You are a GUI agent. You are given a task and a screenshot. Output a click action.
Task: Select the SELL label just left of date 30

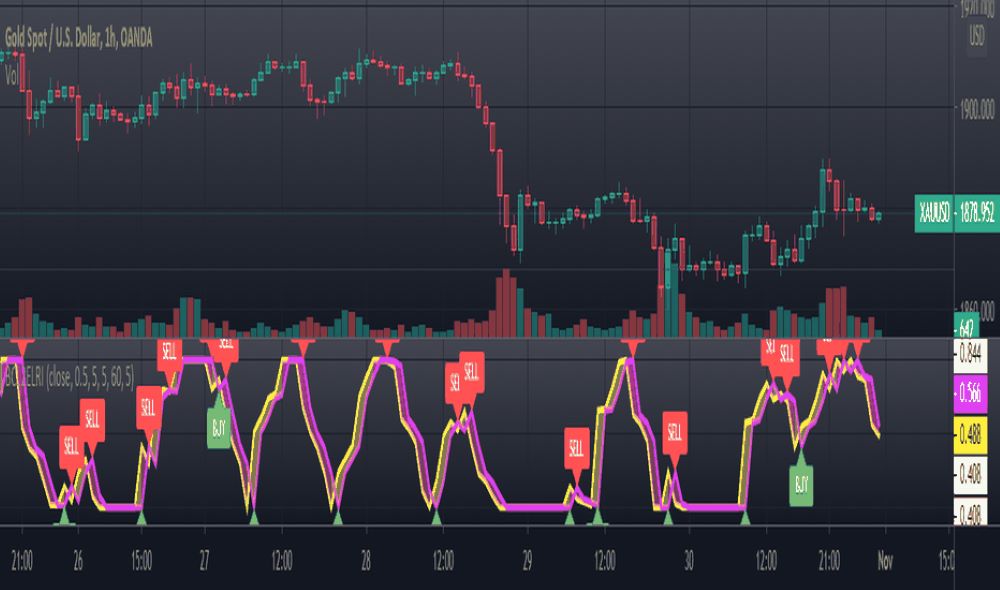(677, 433)
